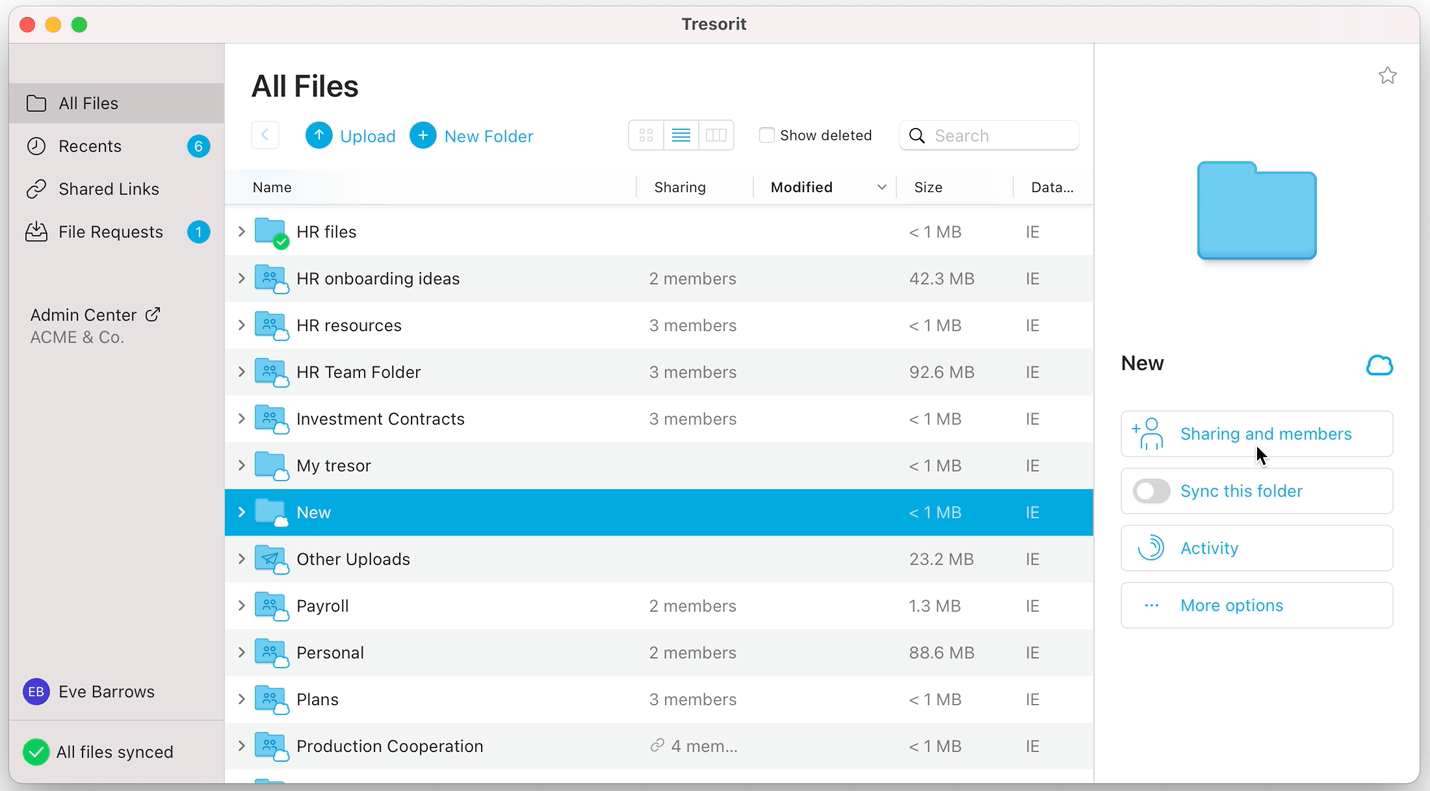
Task: Select the Investment Contracts row name
Action: click(381, 419)
